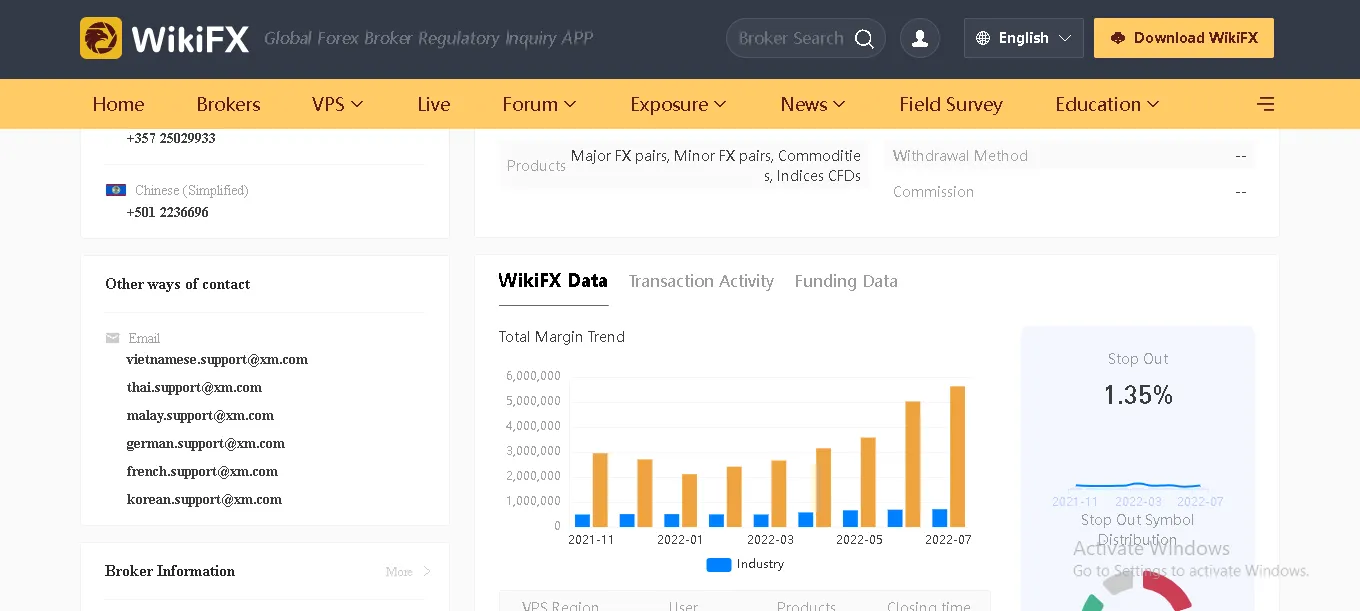1360x611 pixels.
Task: Click the Total Margin Trend title
Action: 561,337
